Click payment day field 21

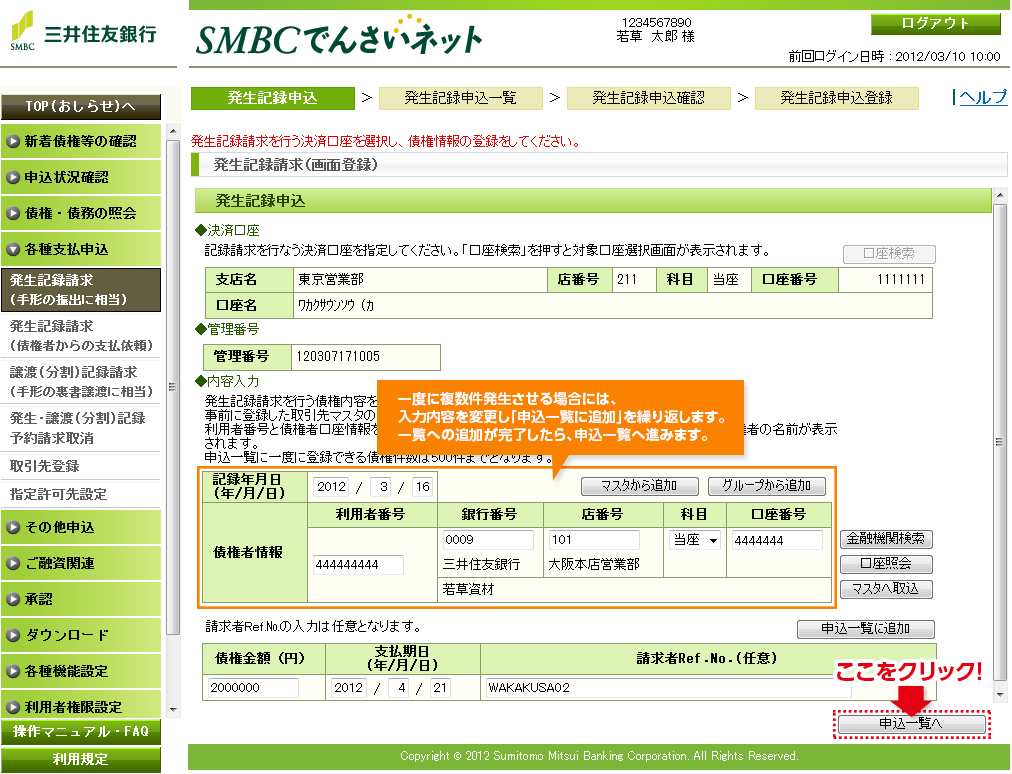click(x=440, y=688)
